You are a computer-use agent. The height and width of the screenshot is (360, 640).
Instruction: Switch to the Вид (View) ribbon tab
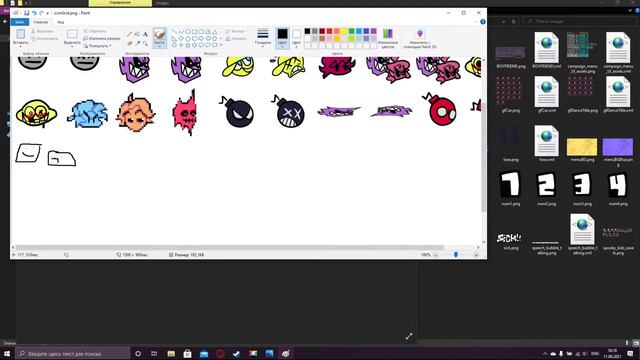pos(60,22)
